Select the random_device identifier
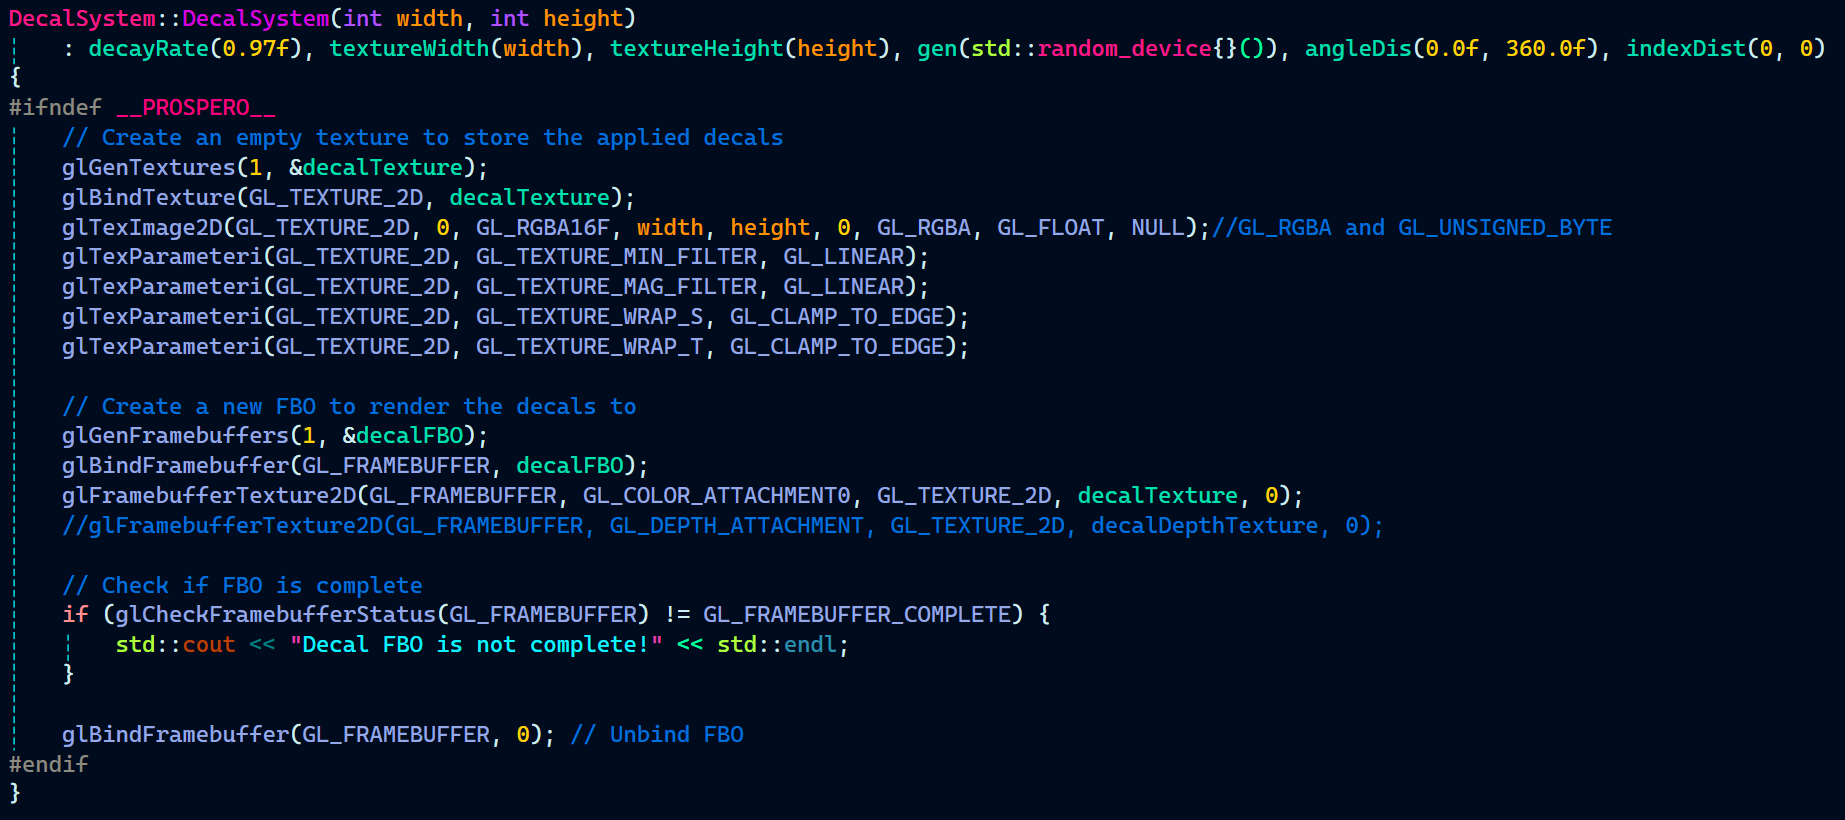The width and height of the screenshot is (1845, 820). point(1124,48)
